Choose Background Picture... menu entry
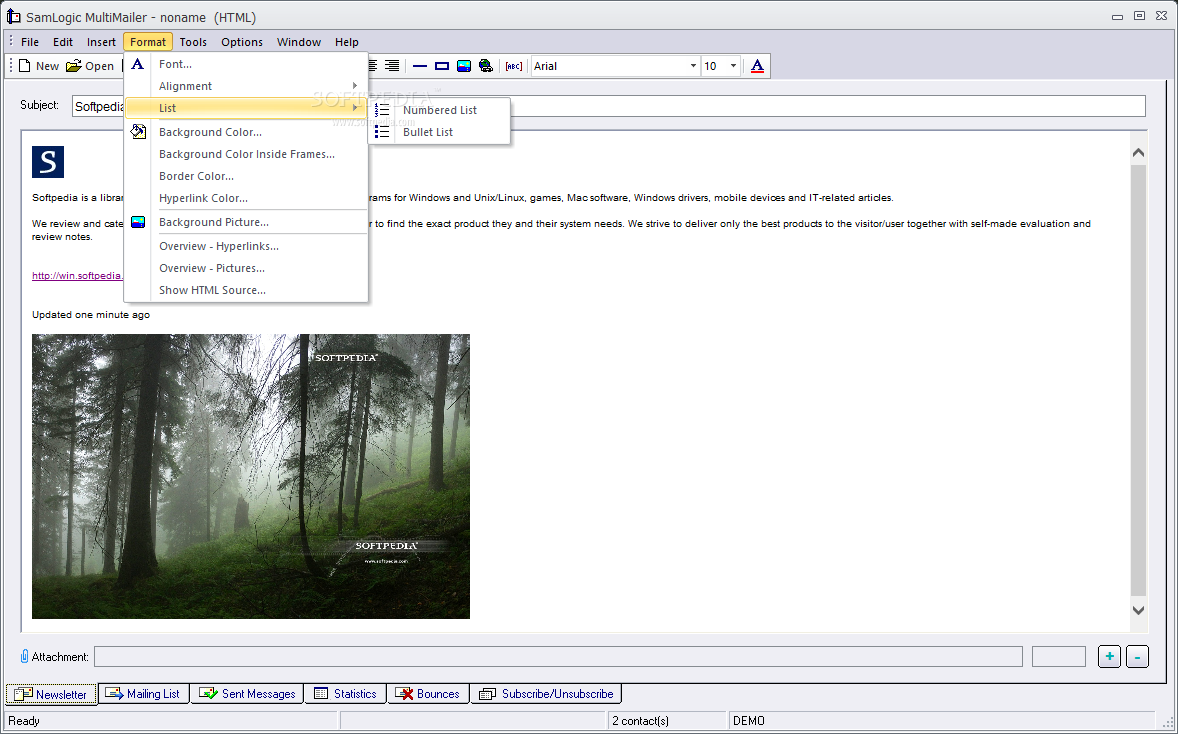 click(246, 222)
